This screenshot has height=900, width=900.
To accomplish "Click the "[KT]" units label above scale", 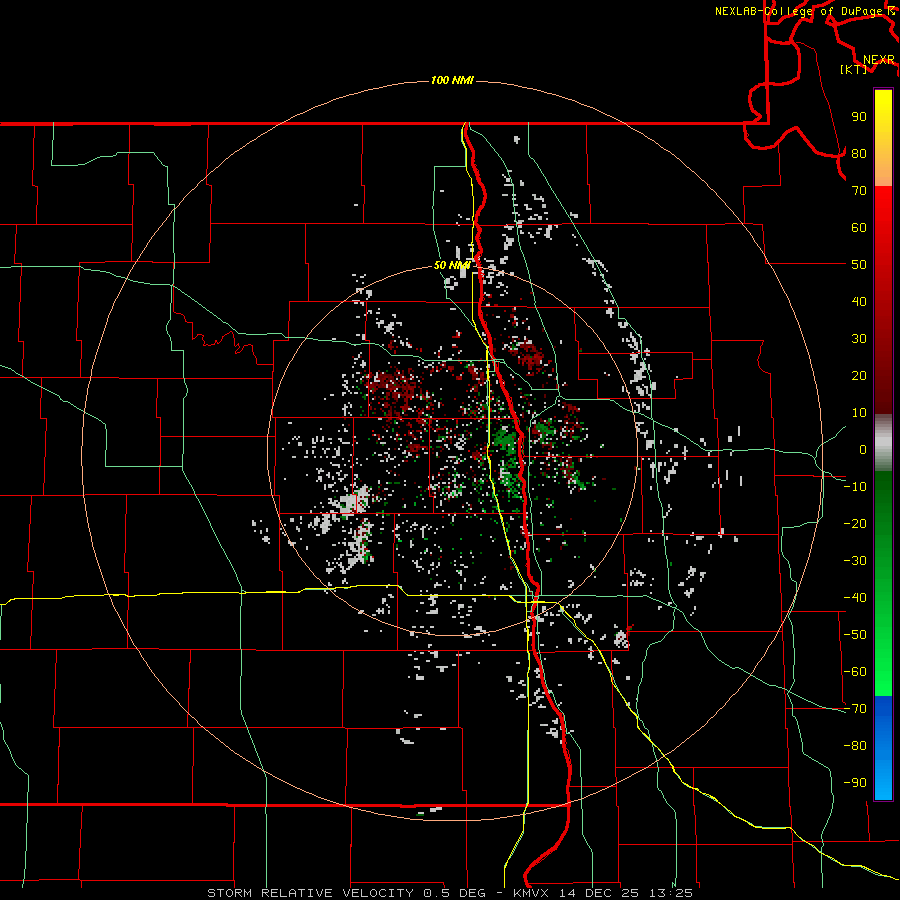I will pos(854,69).
